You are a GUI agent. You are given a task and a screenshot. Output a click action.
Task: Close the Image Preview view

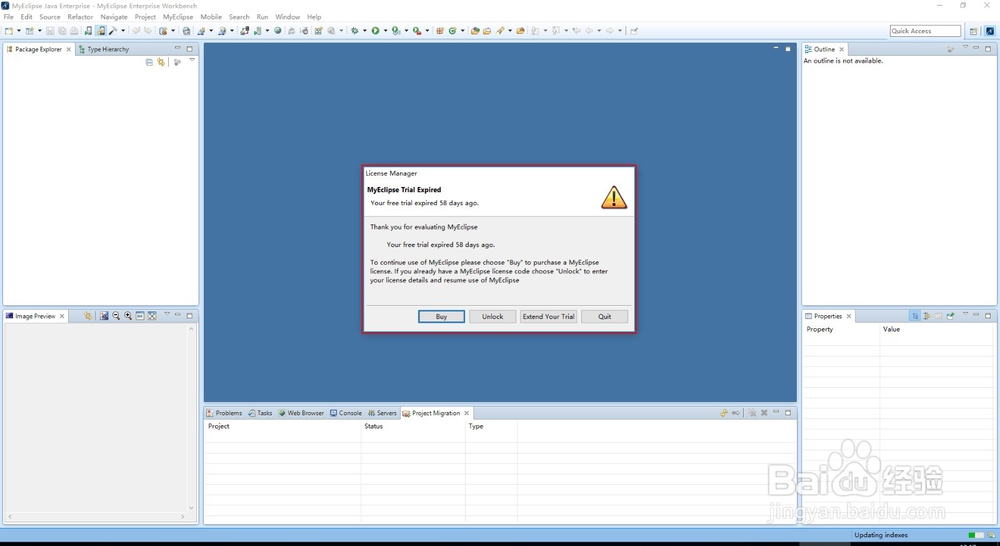(62, 316)
